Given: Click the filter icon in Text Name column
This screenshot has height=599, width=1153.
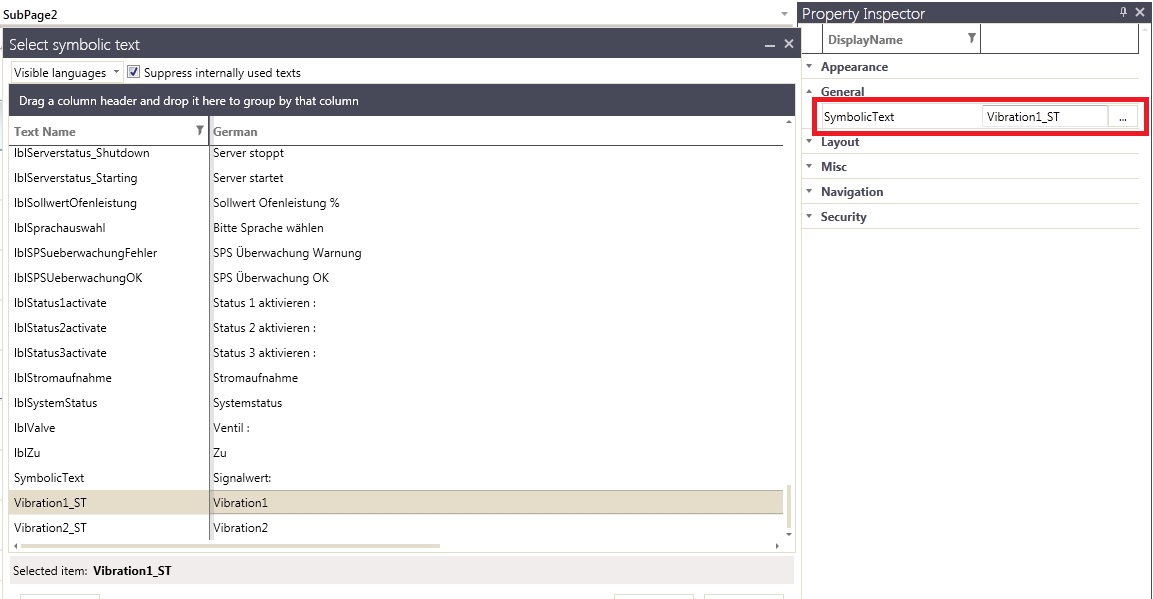Looking at the screenshot, I should click(200, 131).
